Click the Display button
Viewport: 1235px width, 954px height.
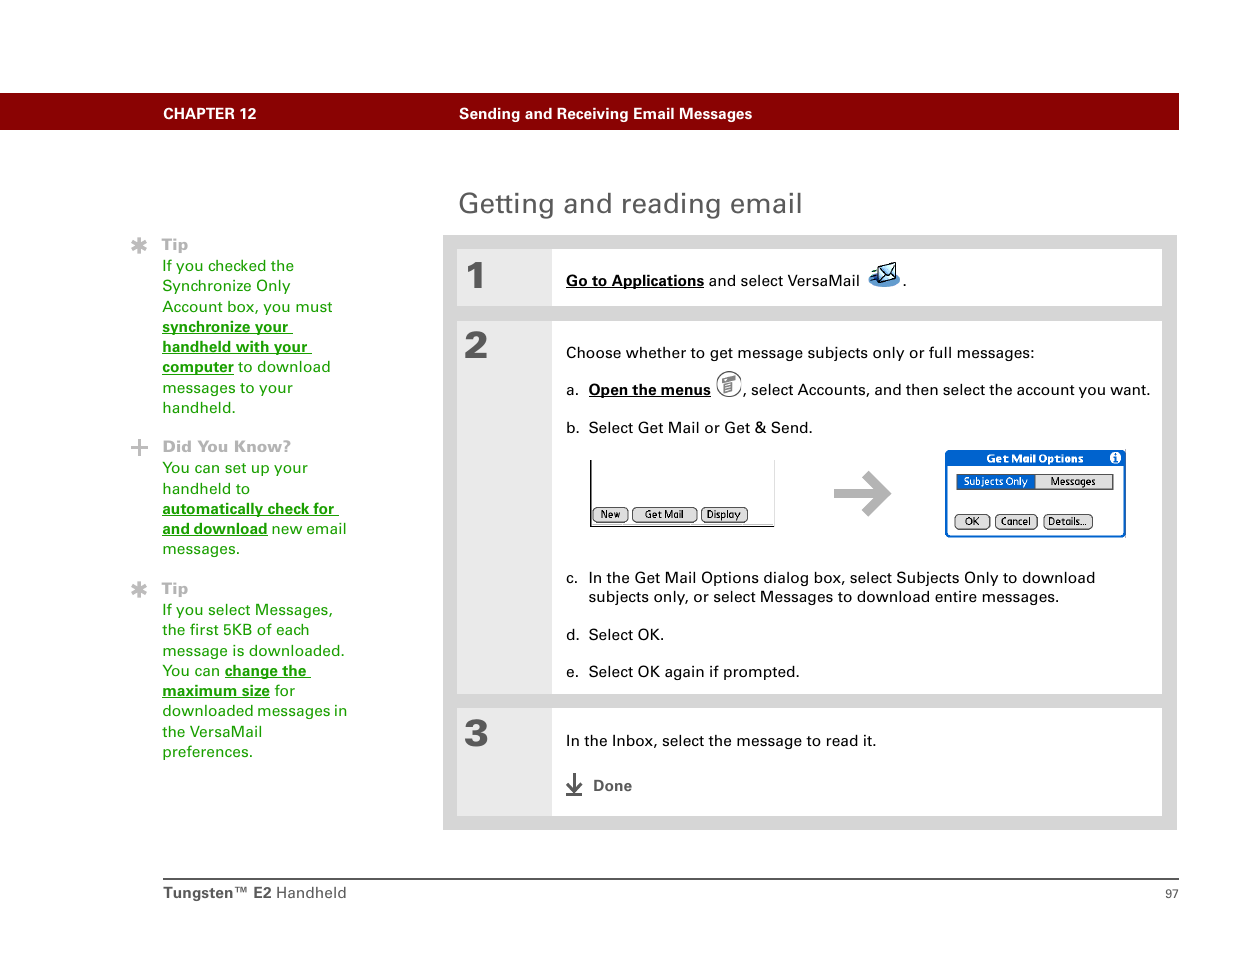(724, 515)
